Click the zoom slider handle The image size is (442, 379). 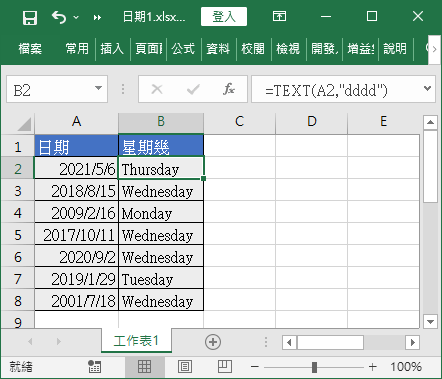(314, 367)
